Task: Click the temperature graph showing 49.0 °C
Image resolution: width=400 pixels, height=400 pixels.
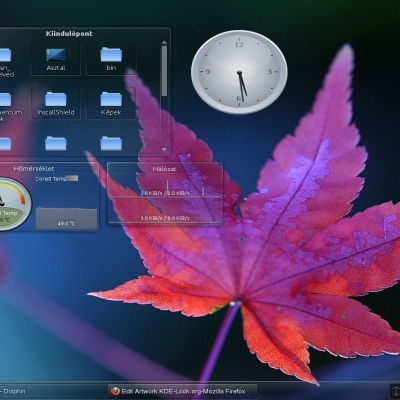Action: click(x=66, y=218)
